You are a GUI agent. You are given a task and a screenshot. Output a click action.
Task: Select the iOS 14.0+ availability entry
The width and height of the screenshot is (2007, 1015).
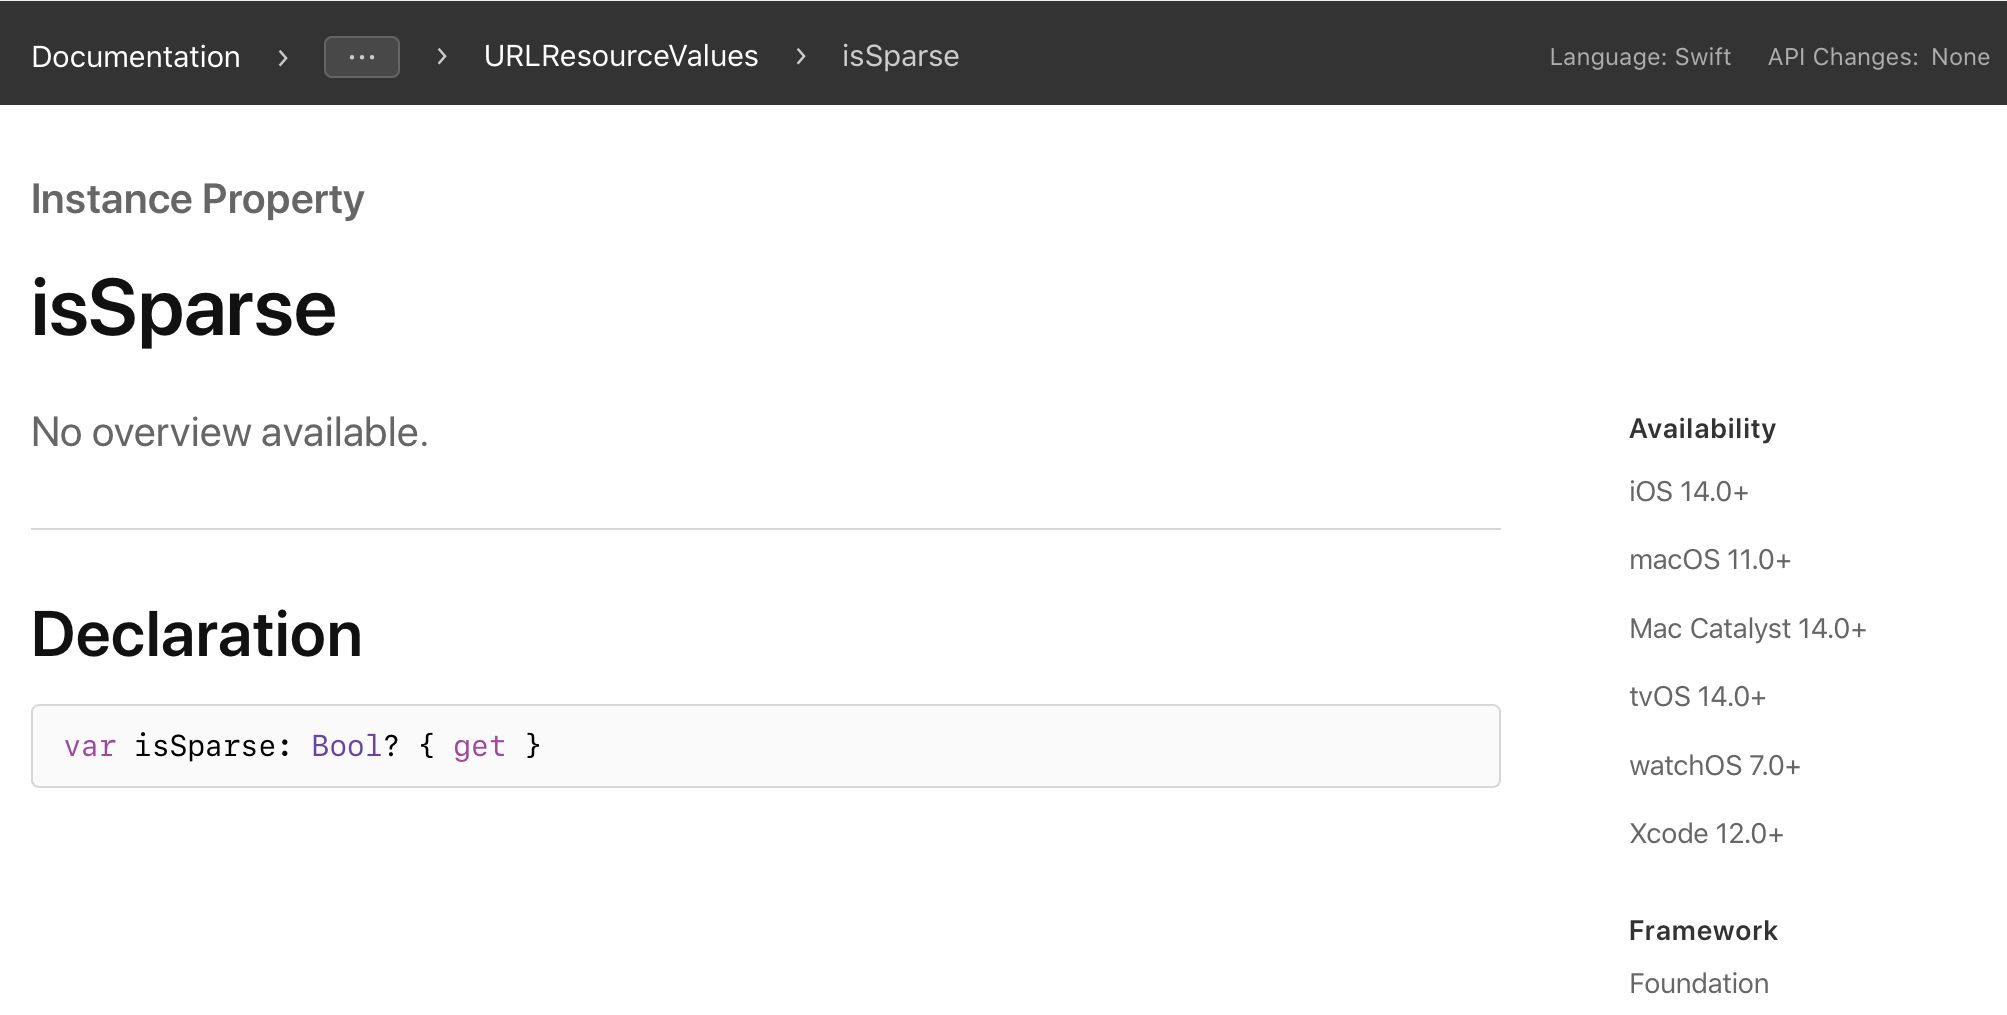point(1688,492)
